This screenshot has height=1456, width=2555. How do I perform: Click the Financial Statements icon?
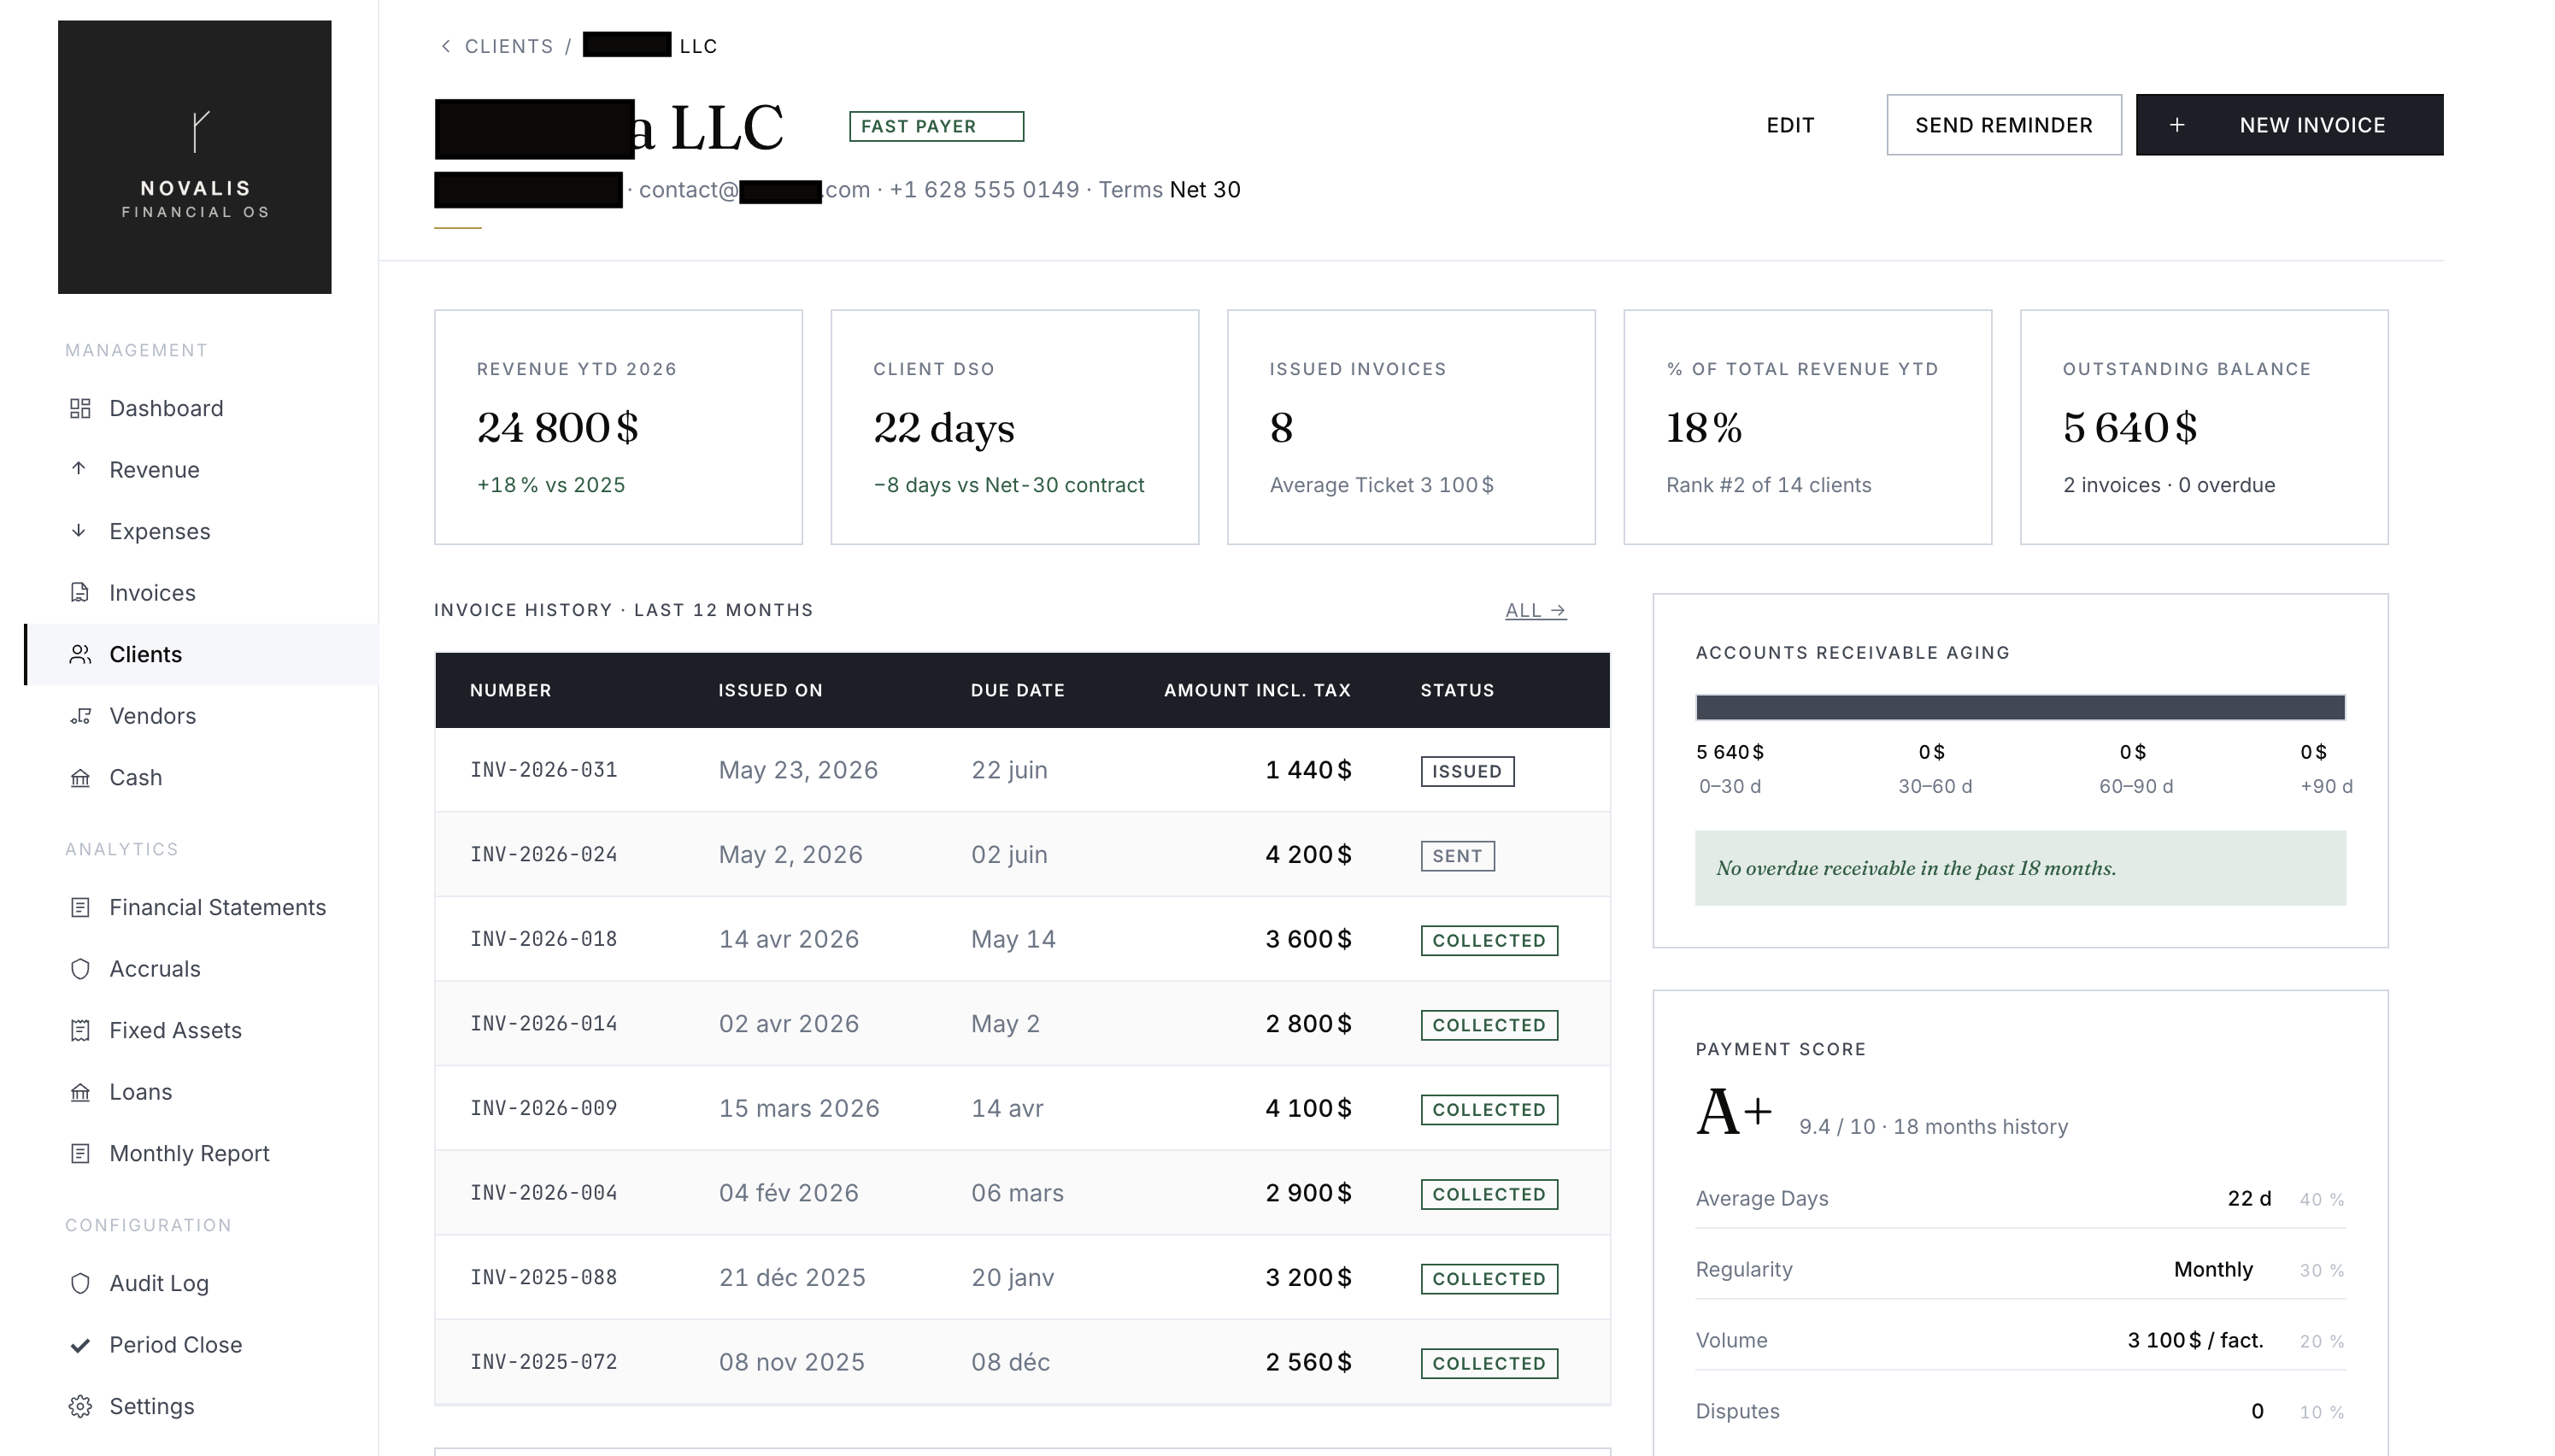click(80, 907)
